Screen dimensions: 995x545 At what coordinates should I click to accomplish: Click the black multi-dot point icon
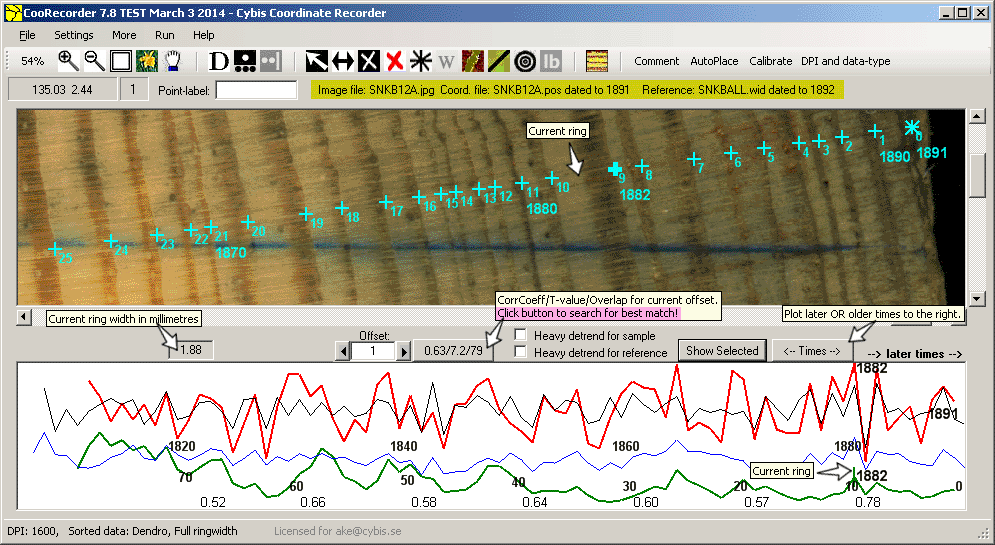pos(244,61)
